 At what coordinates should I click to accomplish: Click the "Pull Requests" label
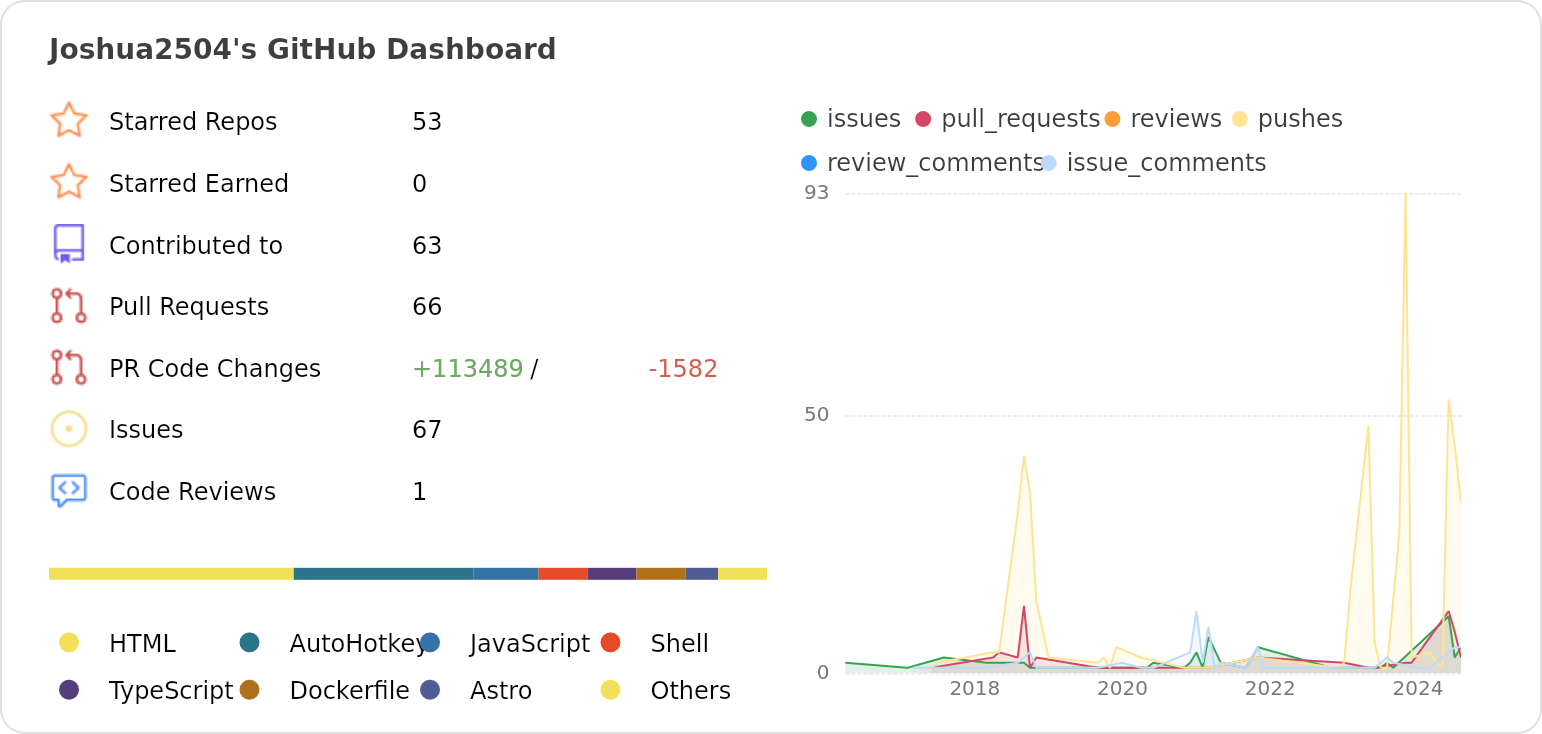click(189, 307)
